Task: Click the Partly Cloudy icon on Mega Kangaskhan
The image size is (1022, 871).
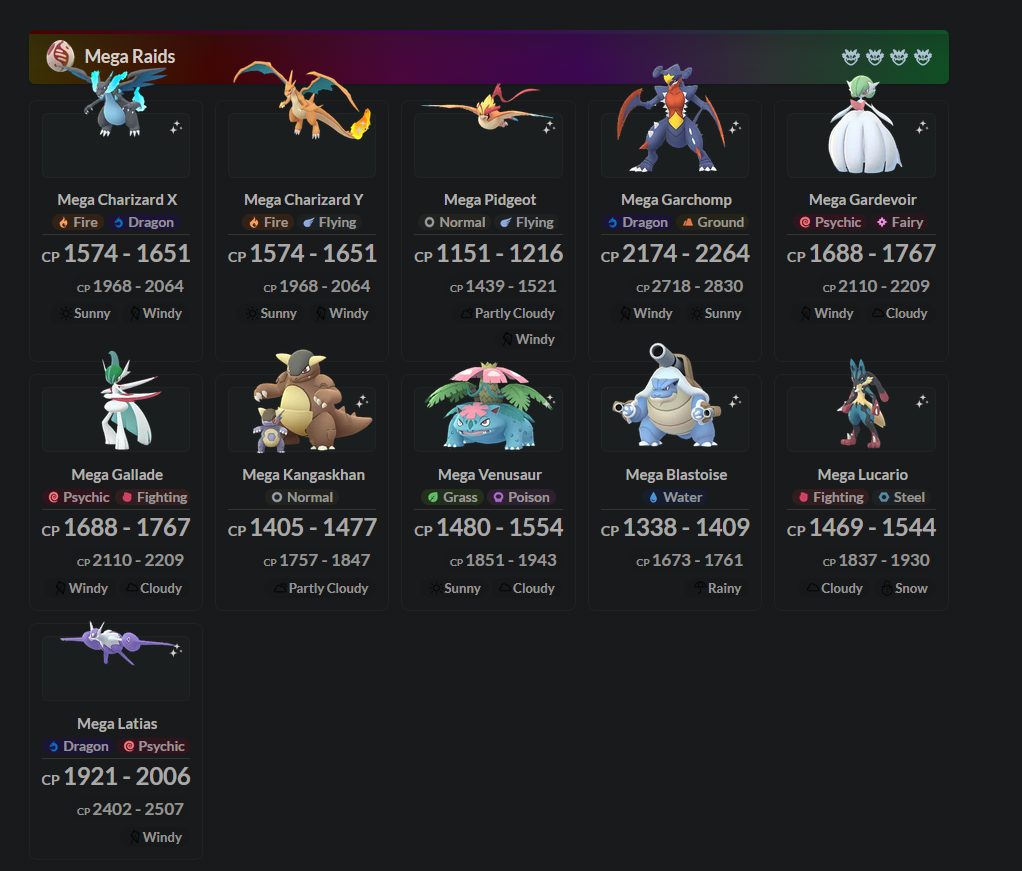Action: pyautogui.click(x=280, y=588)
